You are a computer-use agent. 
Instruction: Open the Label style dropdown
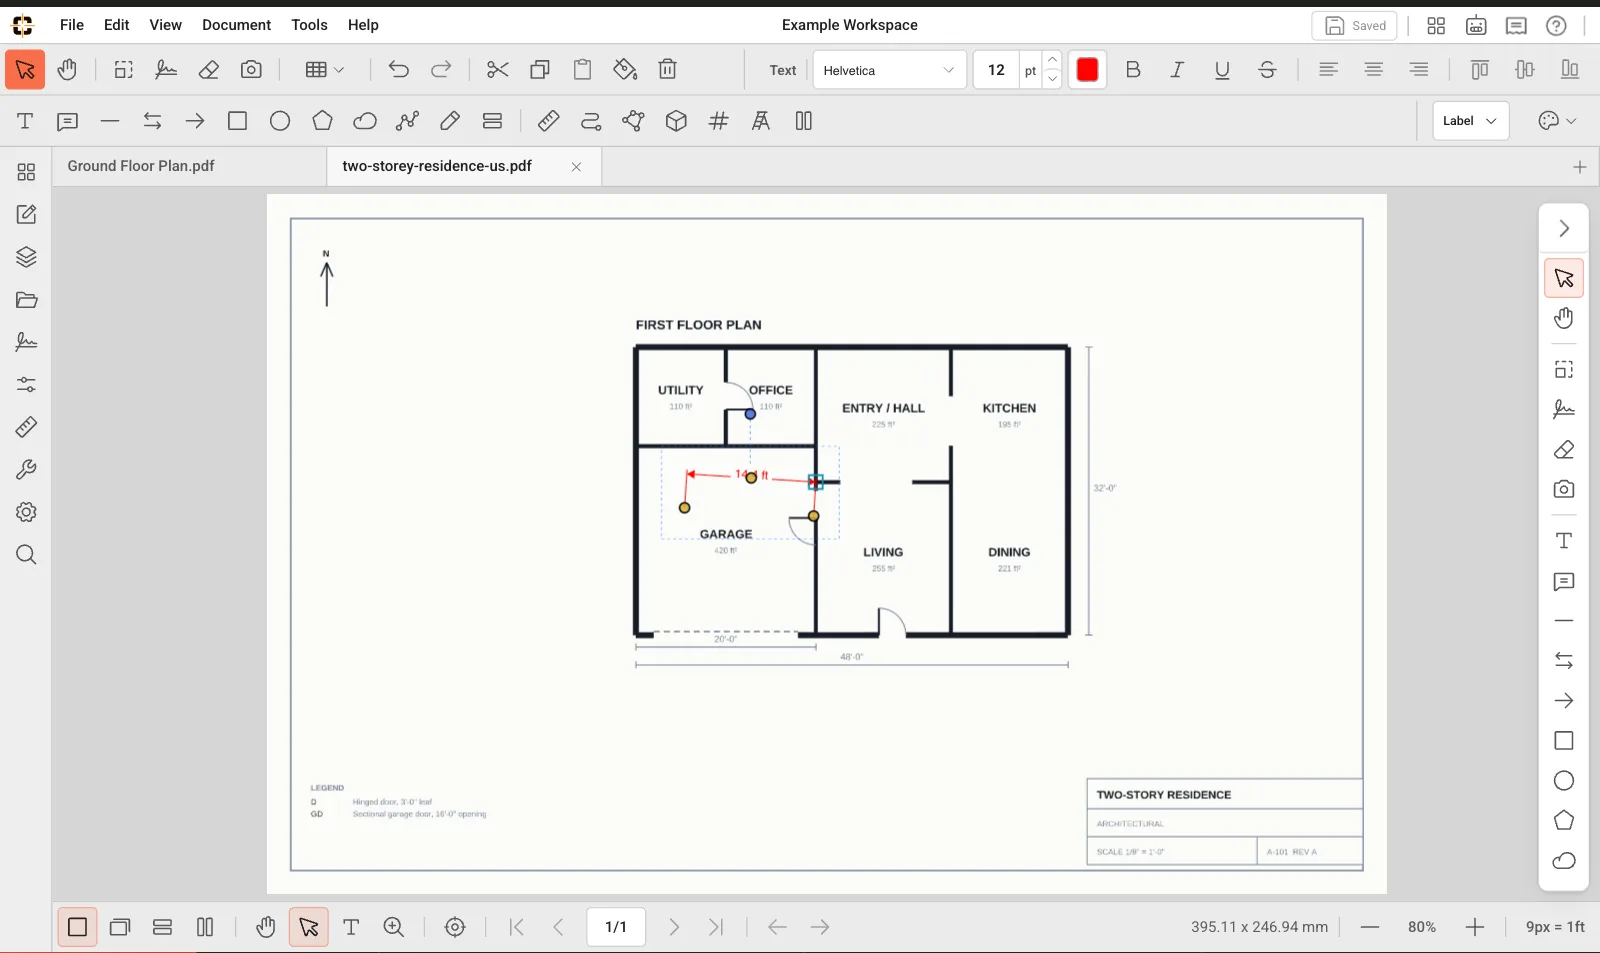(x=1470, y=121)
